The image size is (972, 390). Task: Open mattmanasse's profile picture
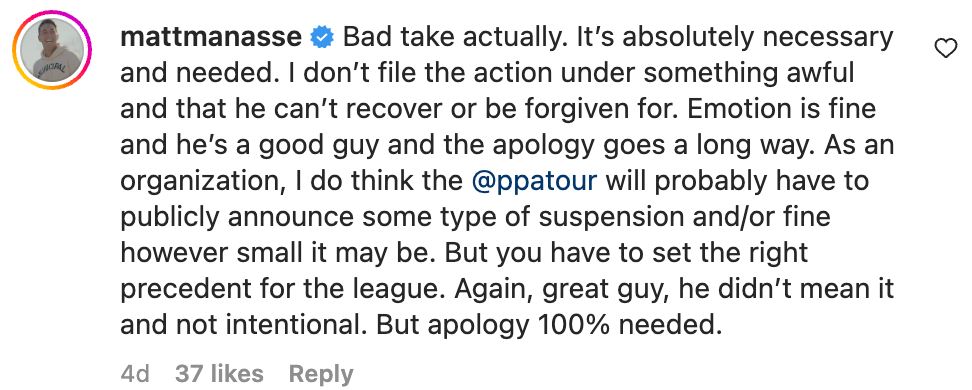[51, 50]
